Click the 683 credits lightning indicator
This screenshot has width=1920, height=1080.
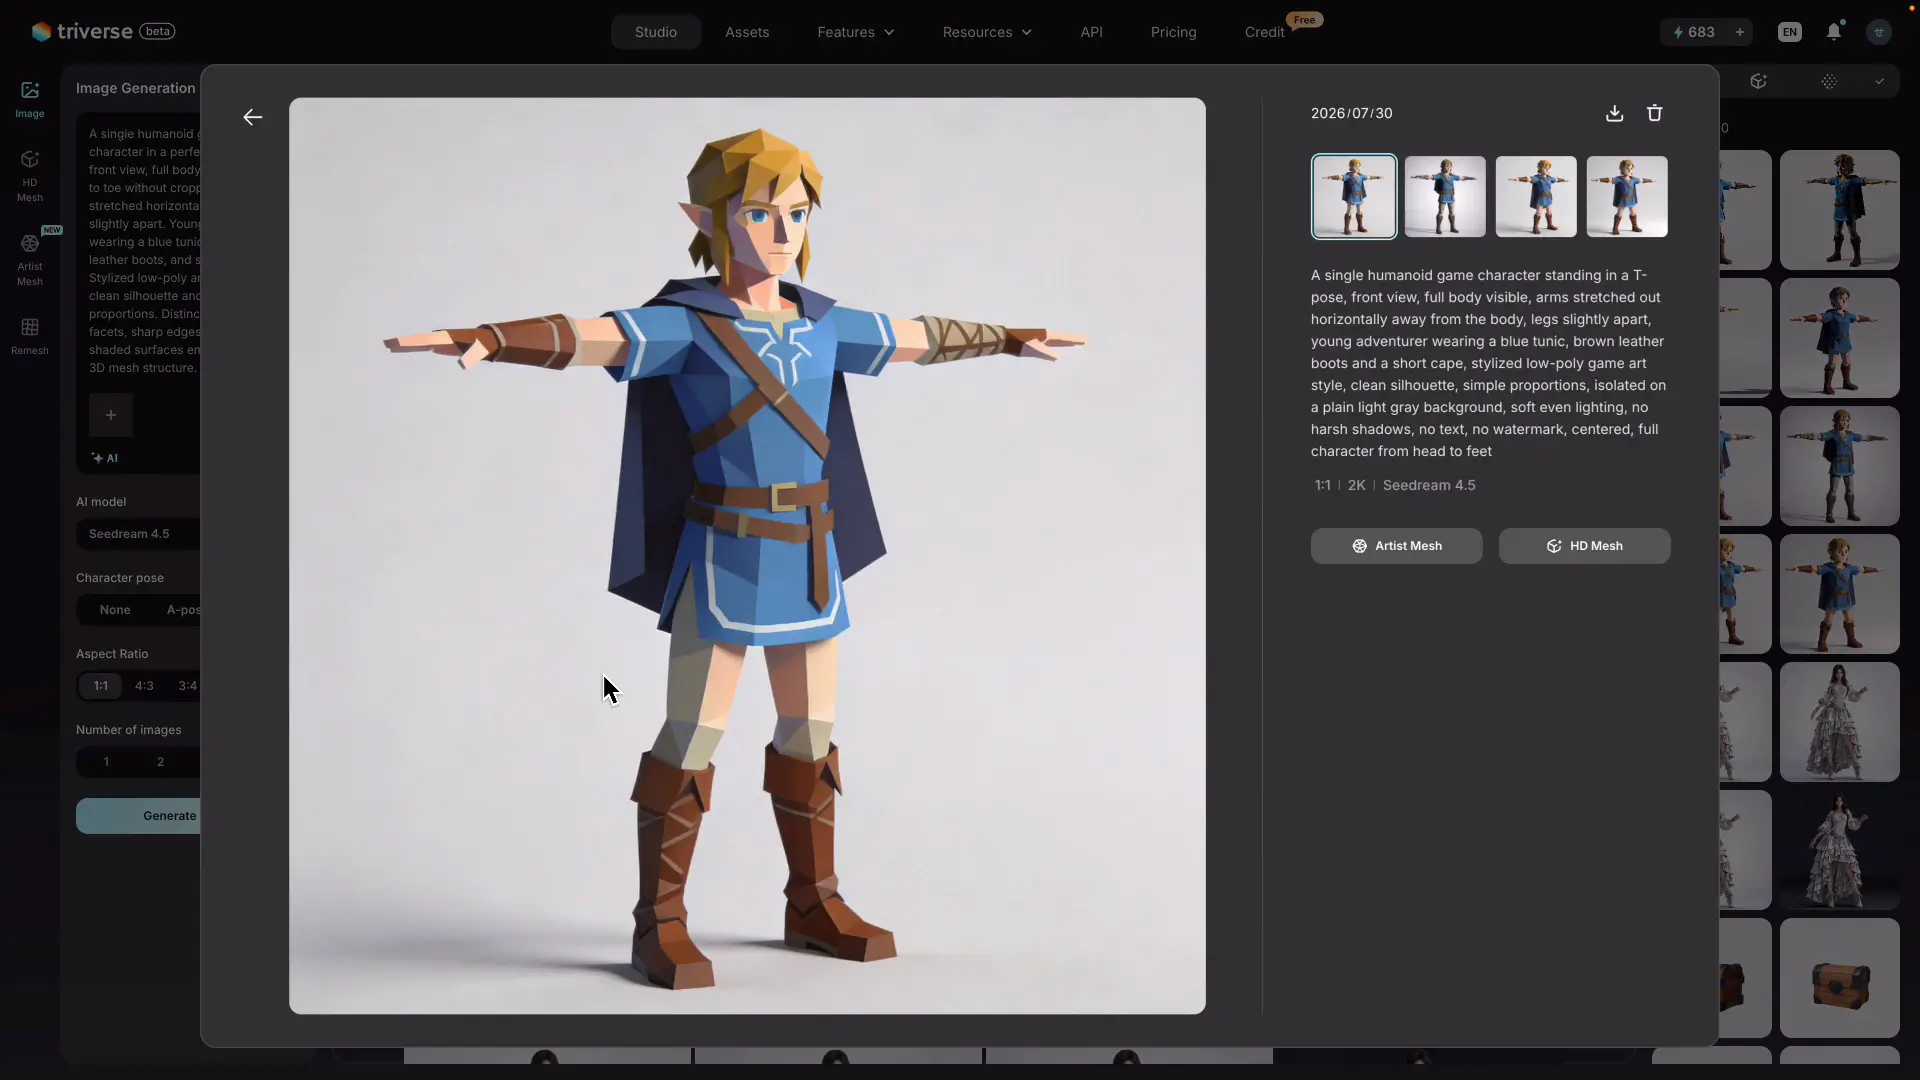point(1694,32)
